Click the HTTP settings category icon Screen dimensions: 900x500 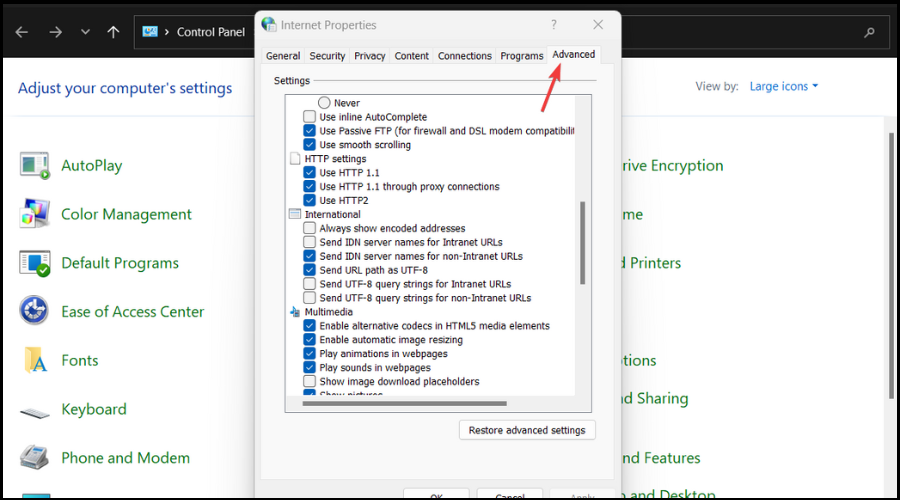pyautogui.click(x=295, y=158)
